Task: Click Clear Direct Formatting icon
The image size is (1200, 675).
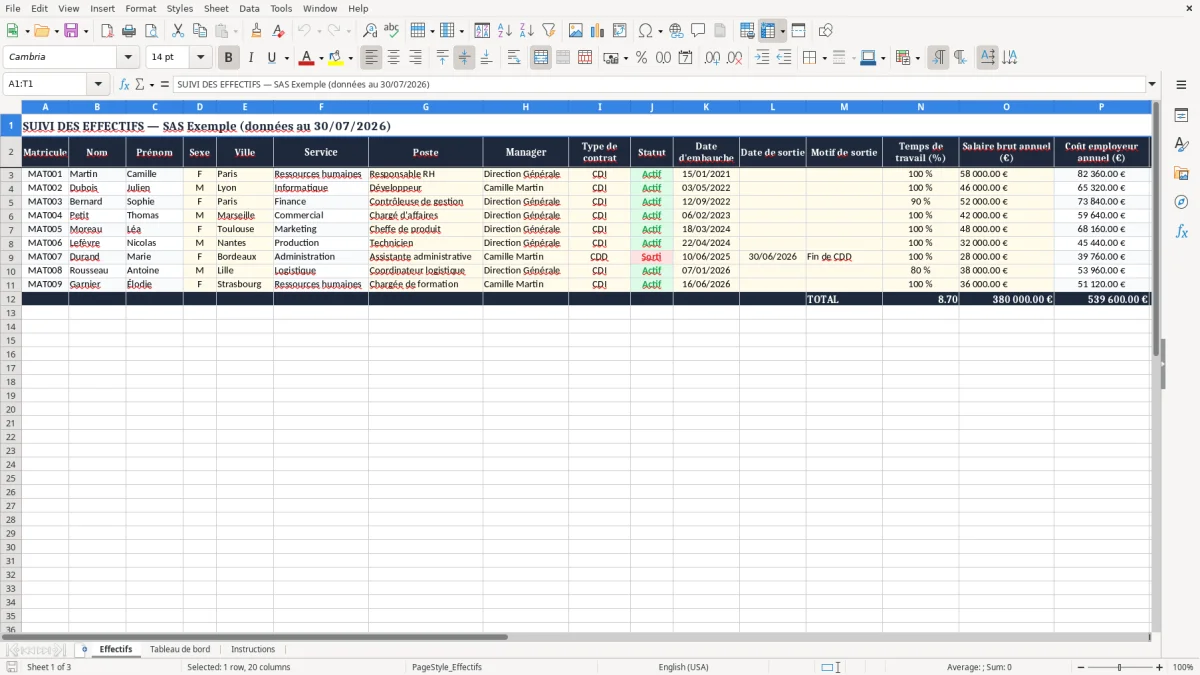Action: click(278, 31)
